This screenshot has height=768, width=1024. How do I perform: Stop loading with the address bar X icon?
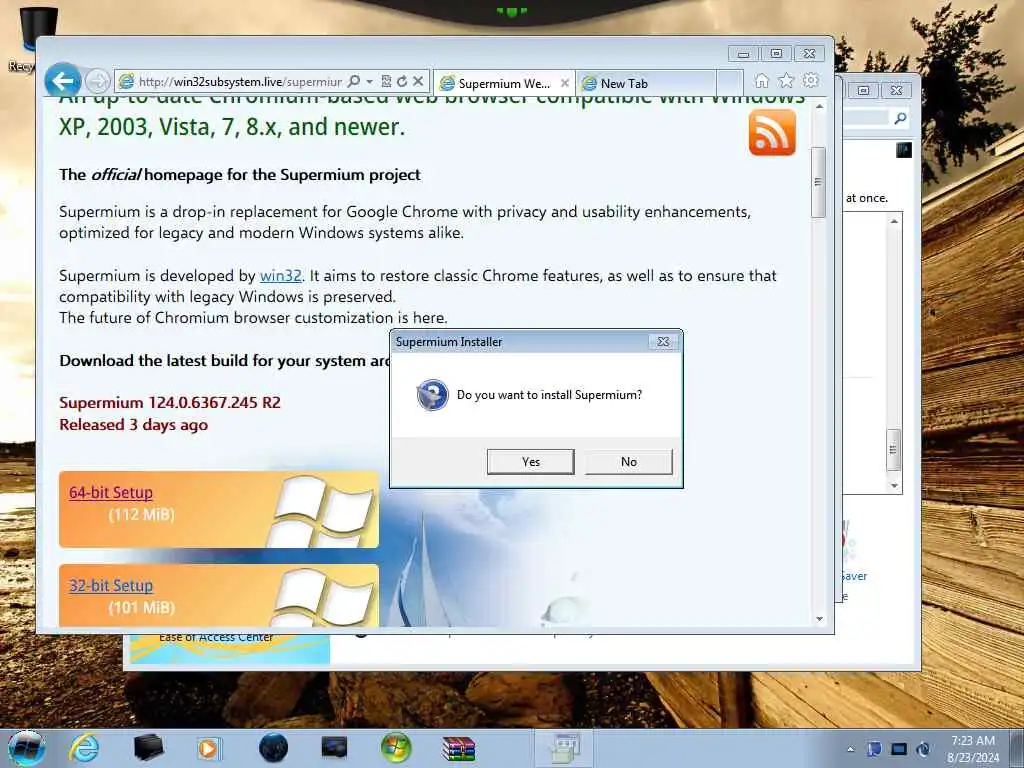click(x=419, y=81)
